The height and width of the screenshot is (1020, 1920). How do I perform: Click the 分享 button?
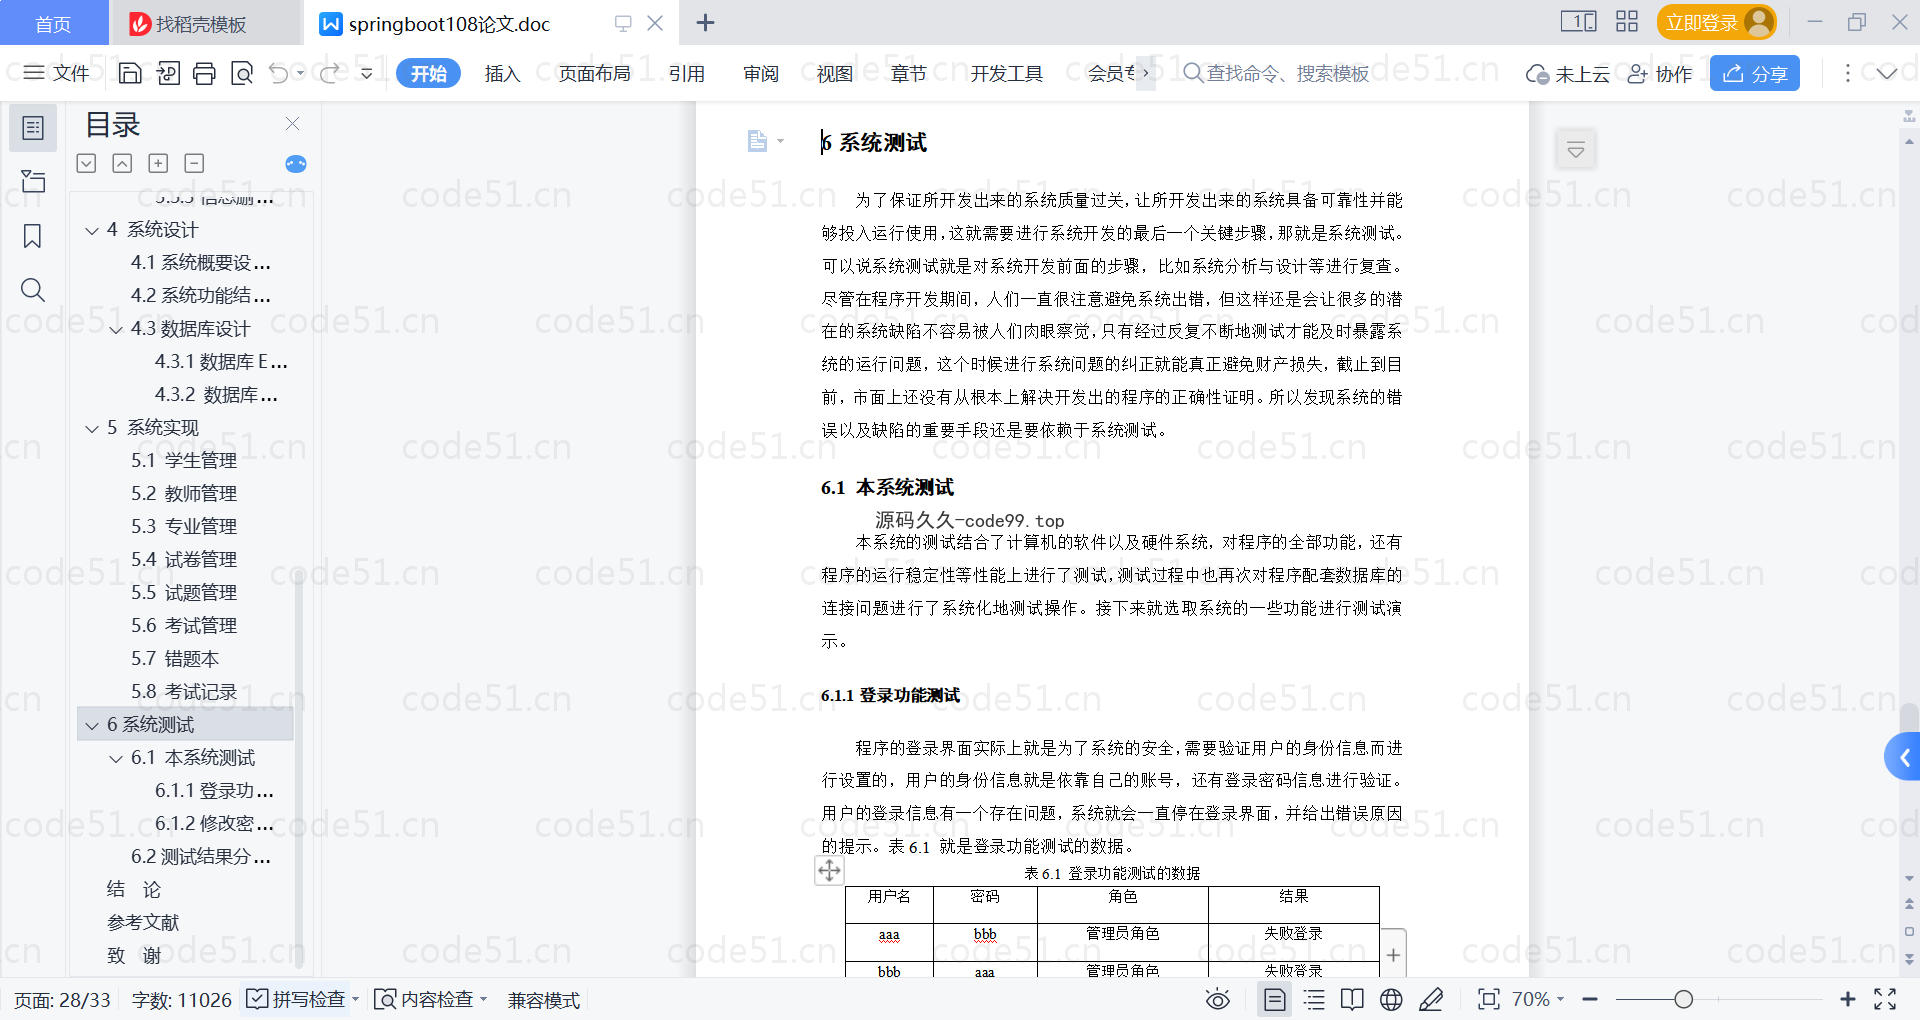[x=1755, y=73]
